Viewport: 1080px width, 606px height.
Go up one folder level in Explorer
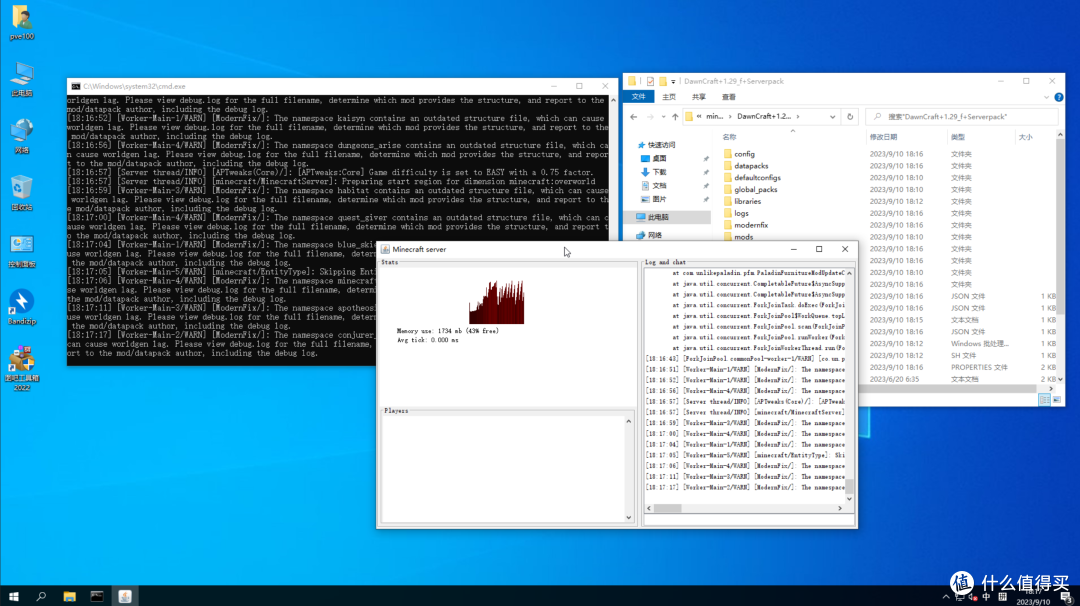tap(675, 116)
